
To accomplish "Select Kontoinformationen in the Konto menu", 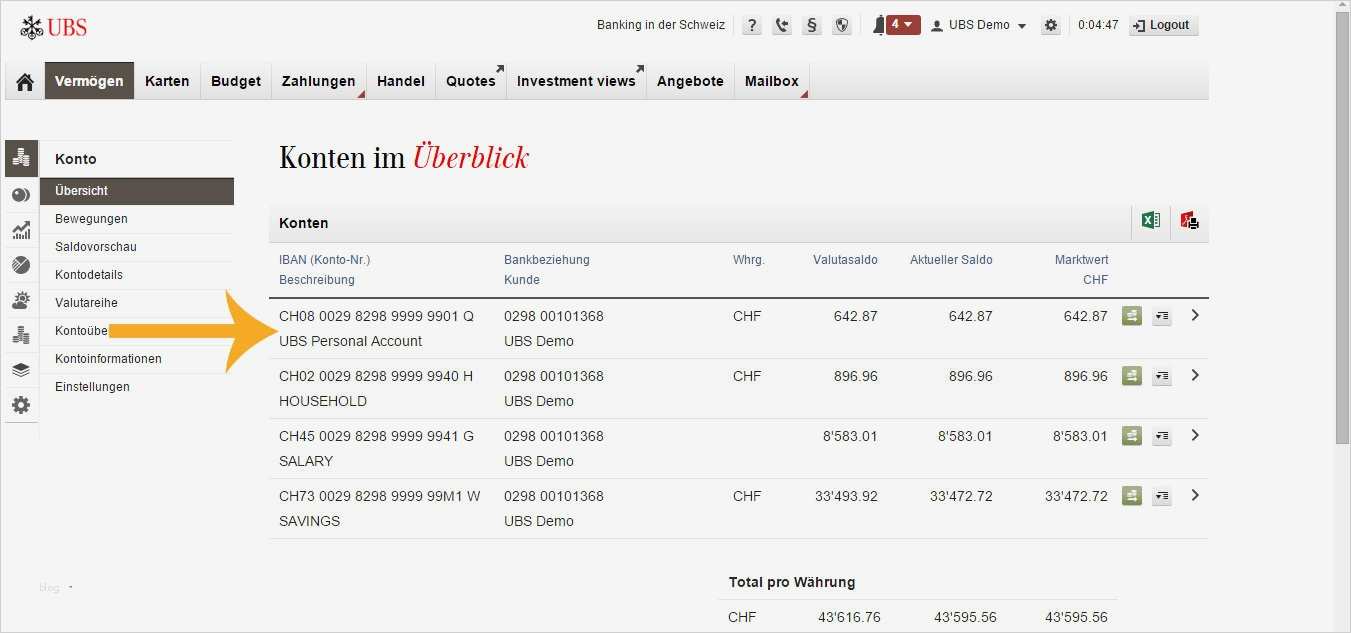I will [137, 359].
